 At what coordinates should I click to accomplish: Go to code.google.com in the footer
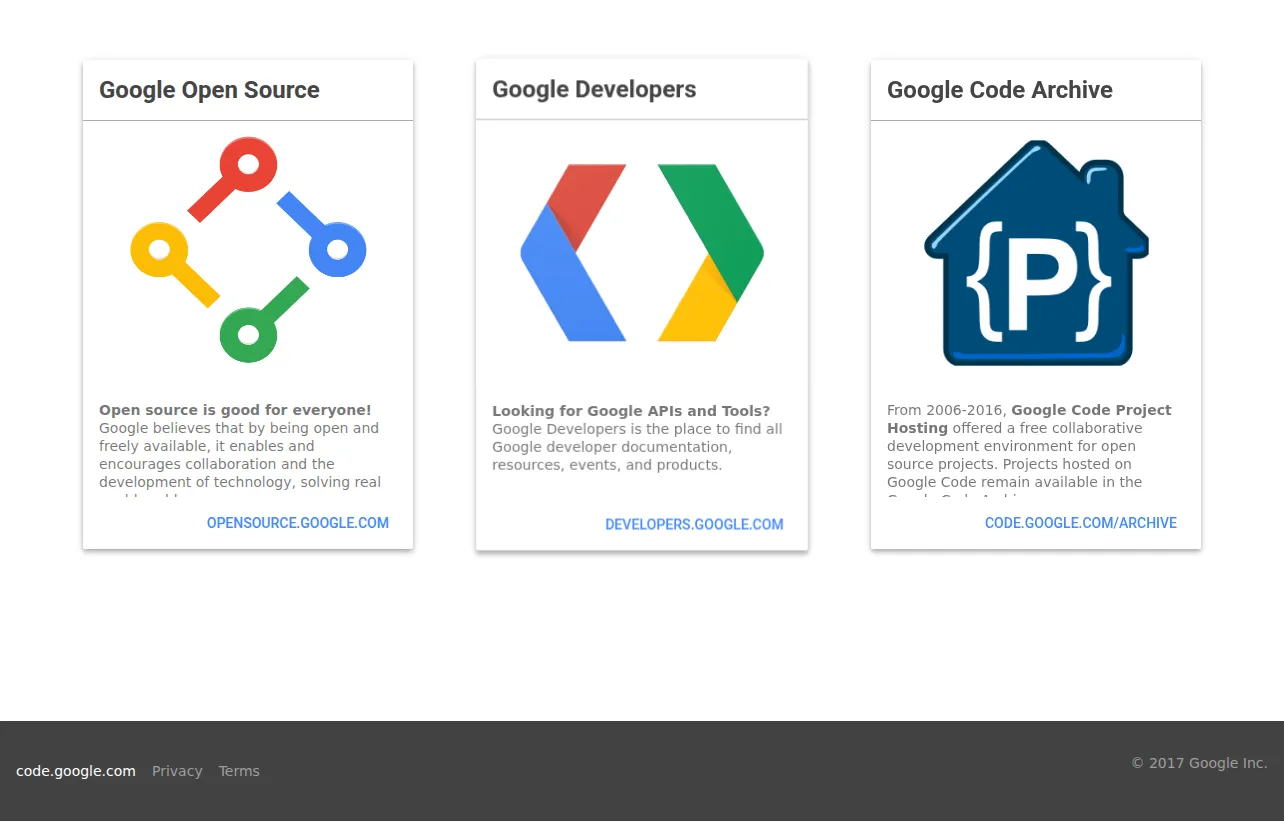pyautogui.click(x=76, y=771)
